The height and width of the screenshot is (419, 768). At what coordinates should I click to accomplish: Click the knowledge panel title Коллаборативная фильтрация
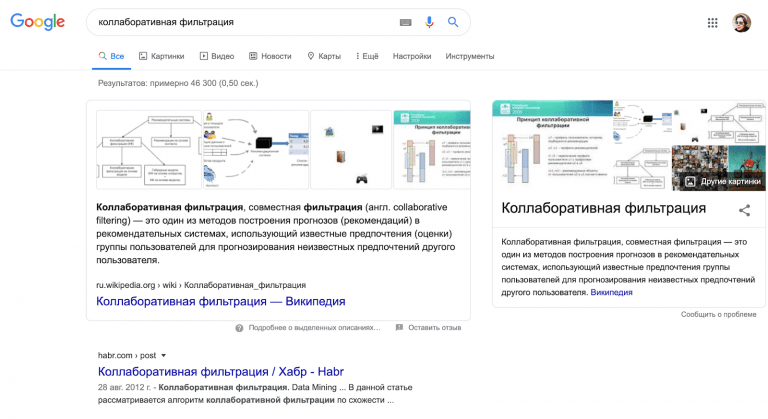pos(603,208)
